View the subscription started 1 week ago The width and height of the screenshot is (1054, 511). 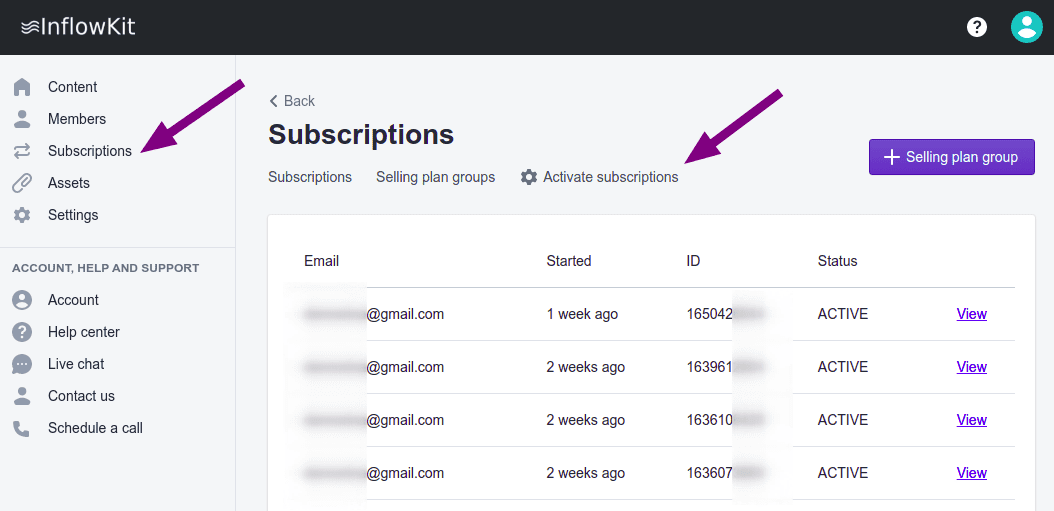[971, 314]
